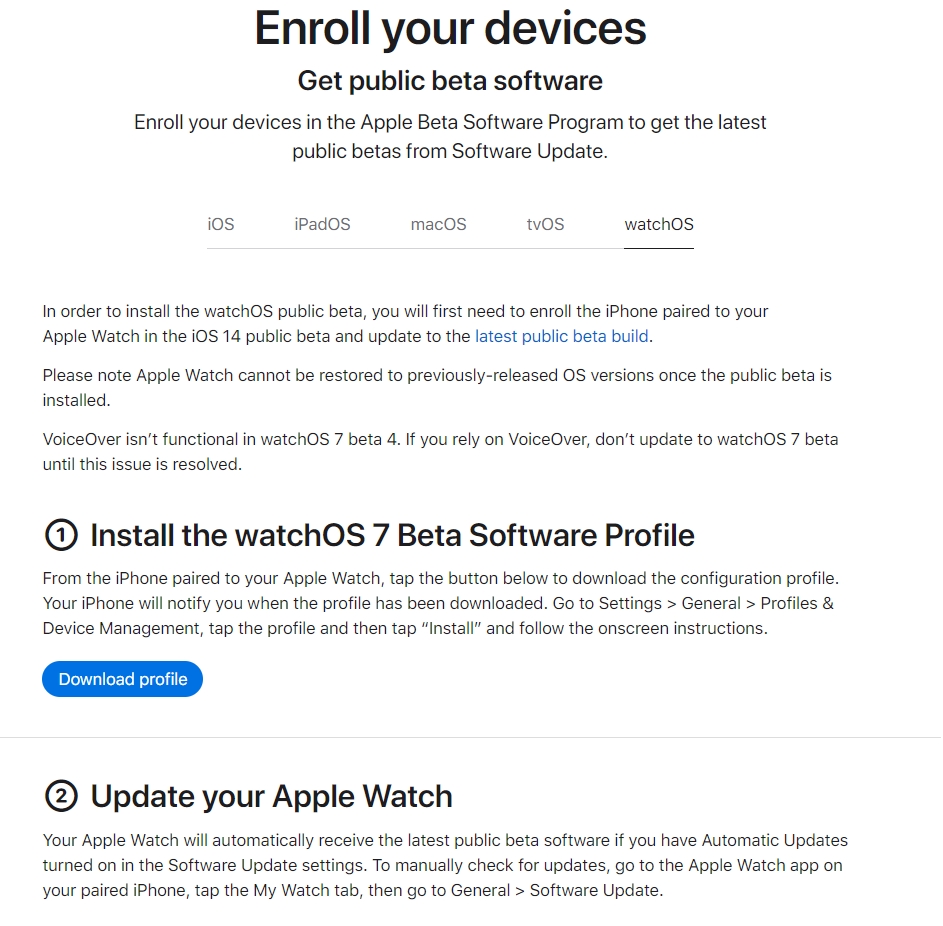Click the Install the watchOS 7 Beta heading
This screenshot has height=926, width=943.
(392, 536)
